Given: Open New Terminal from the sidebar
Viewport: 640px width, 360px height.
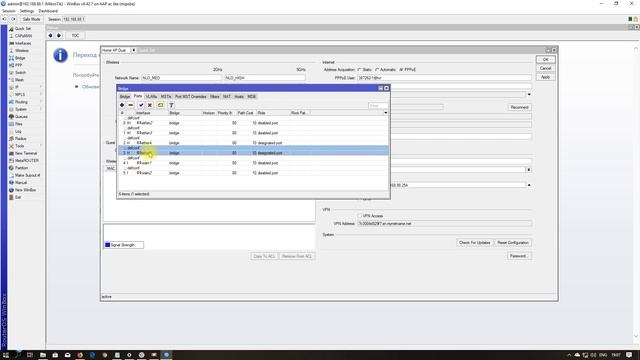Looking at the screenshot, I should (x=25, y=153).
